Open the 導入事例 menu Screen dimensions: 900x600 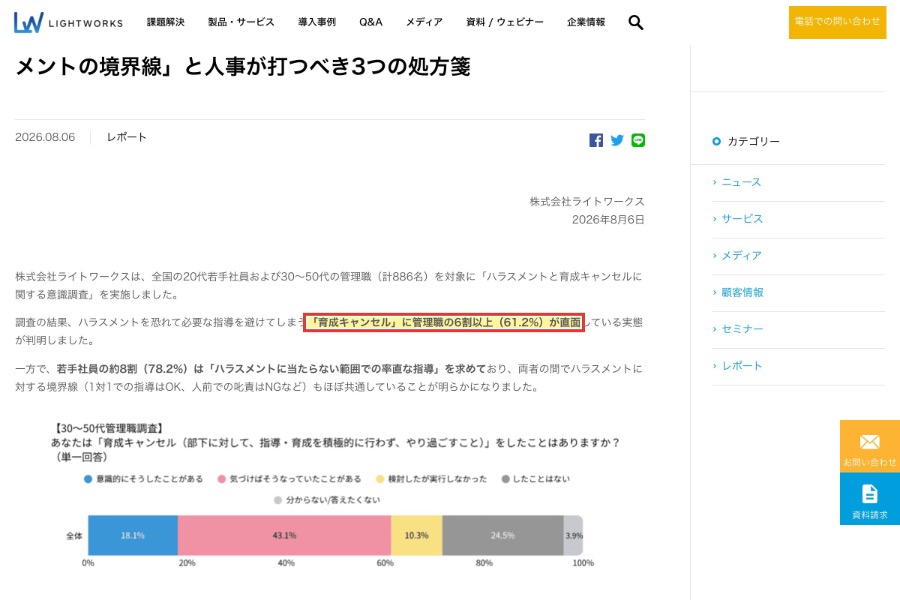pos(317,22)
